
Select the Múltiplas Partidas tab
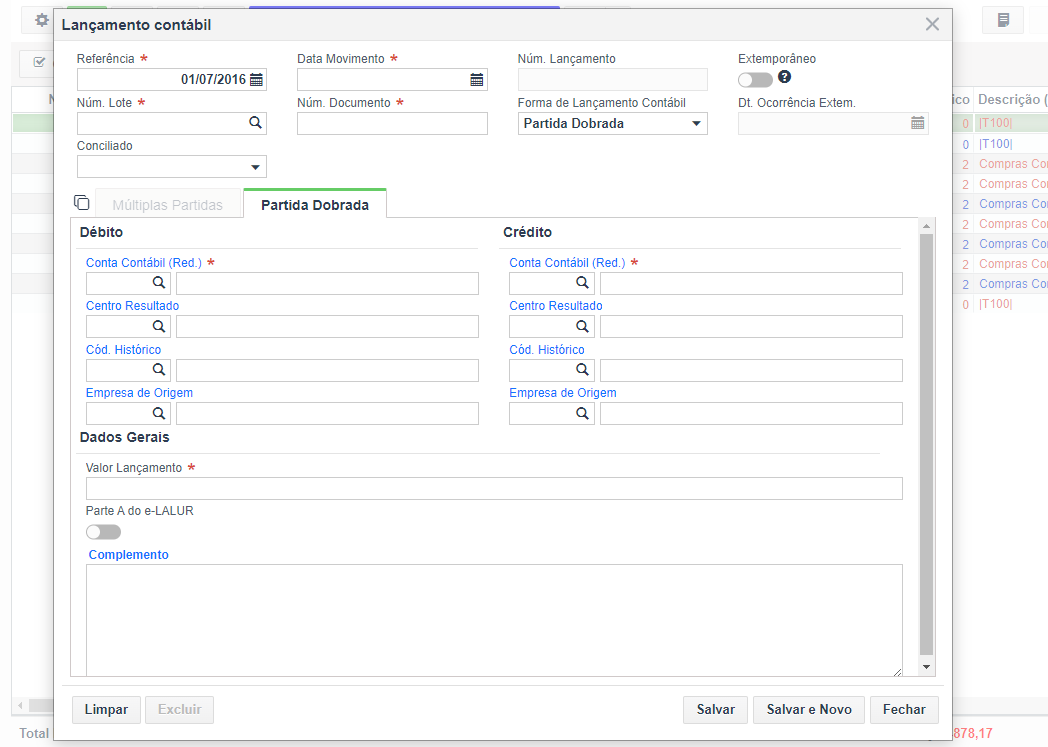coord(168,205)
